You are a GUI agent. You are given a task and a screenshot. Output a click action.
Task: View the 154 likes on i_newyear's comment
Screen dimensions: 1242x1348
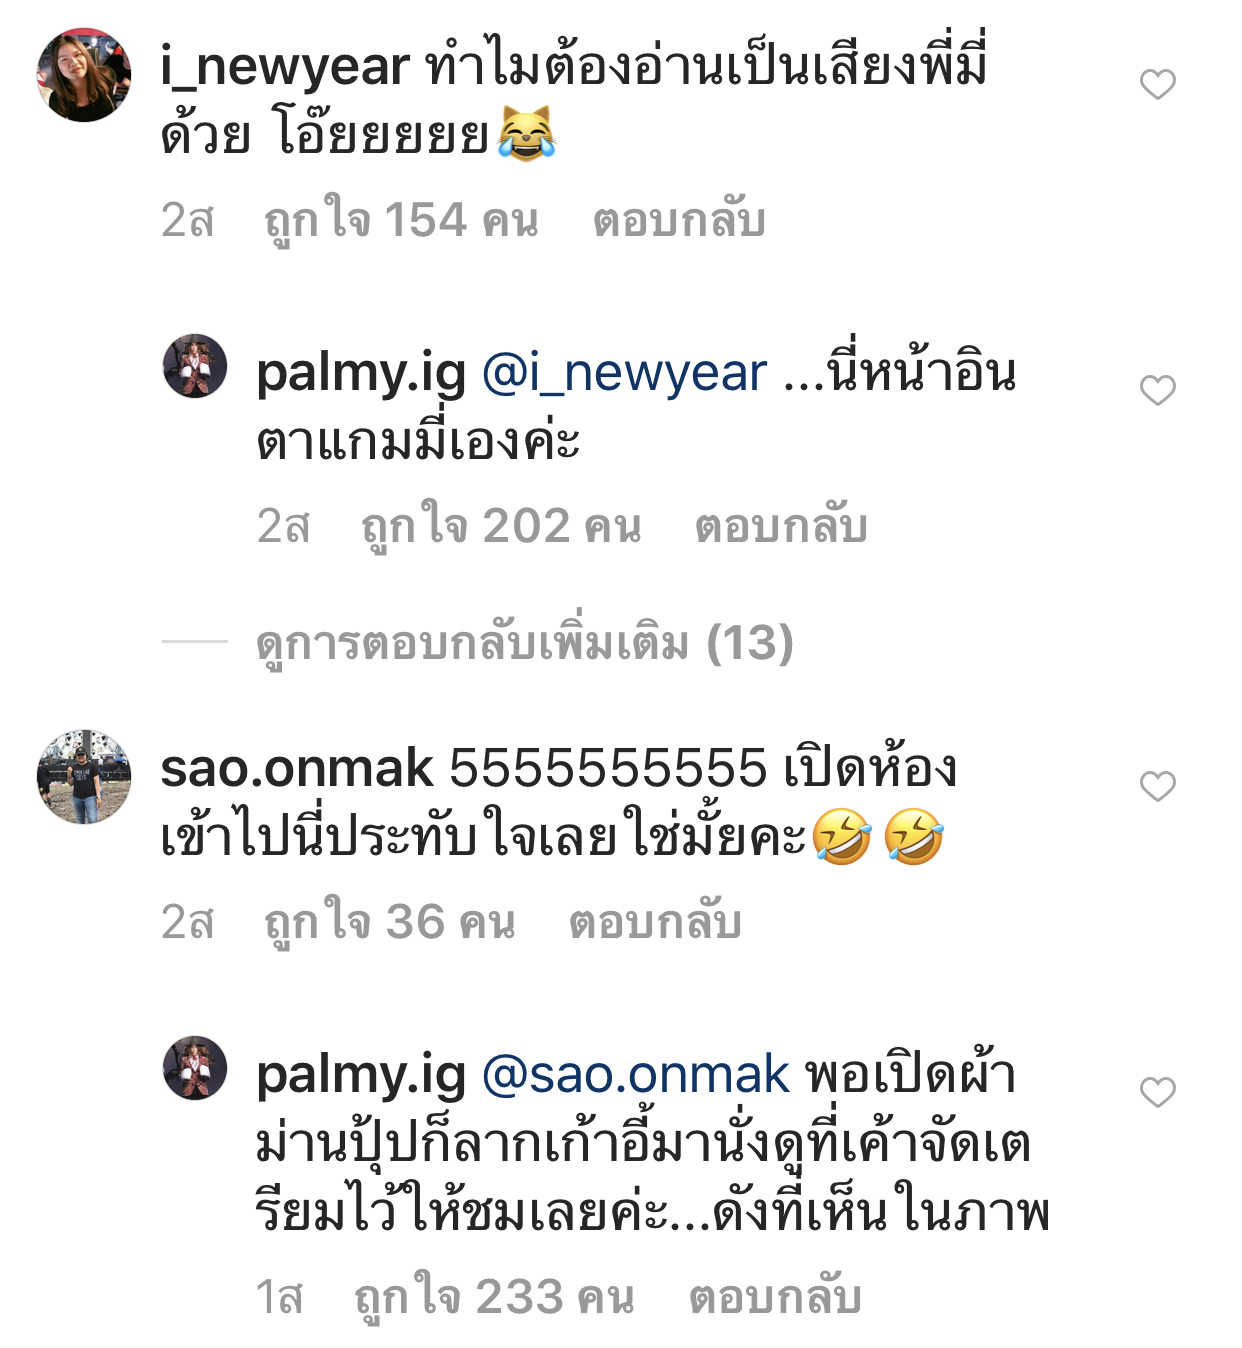click(401, 221)
